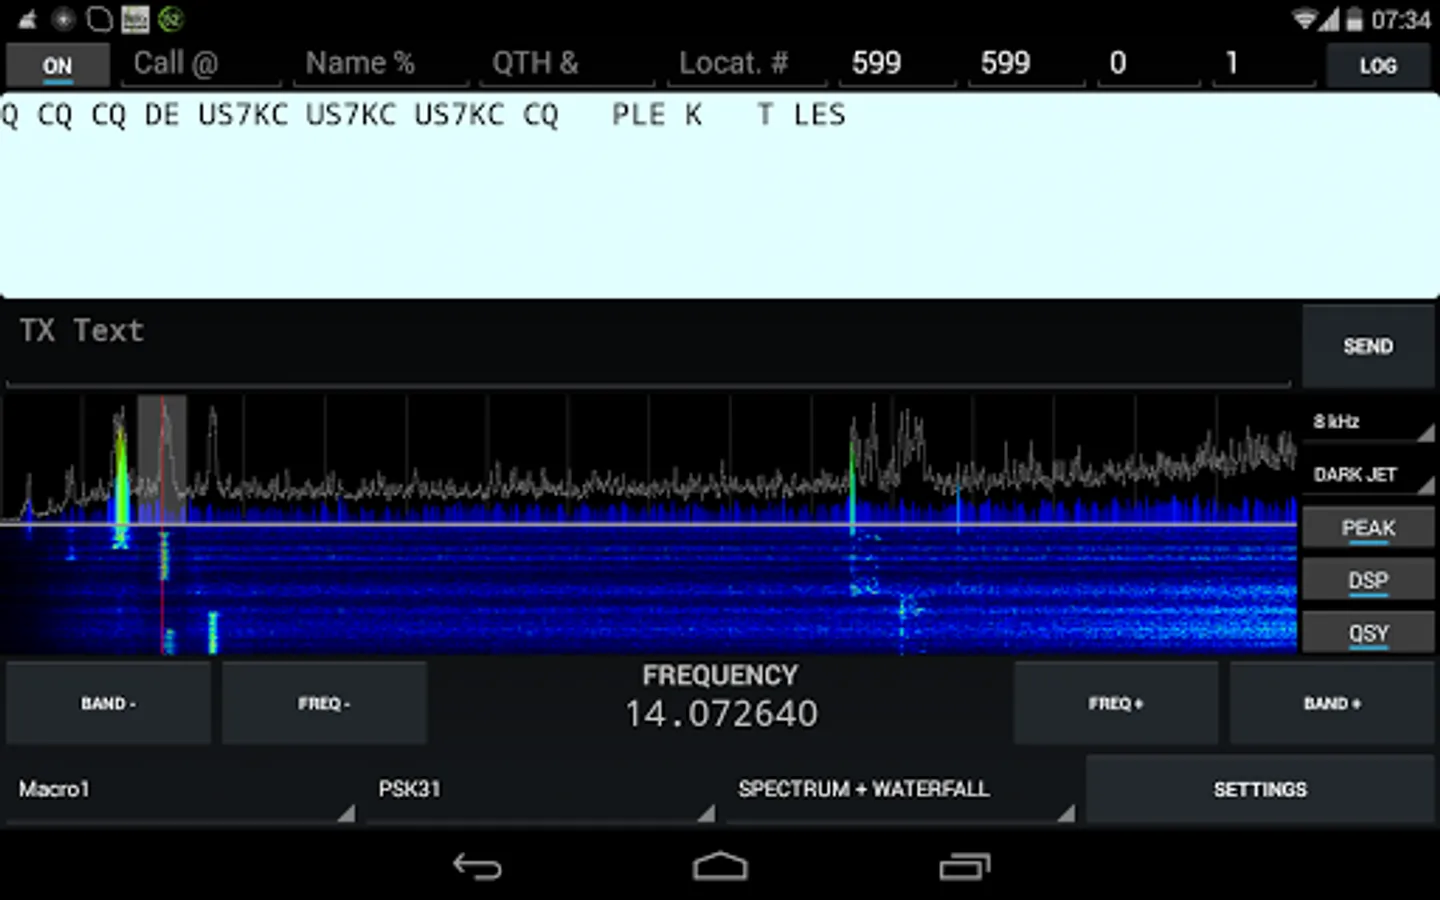Open the Macro1 dropdown
The height and width of the screenshot is (900, 1440).
click(x=180, y=790)
